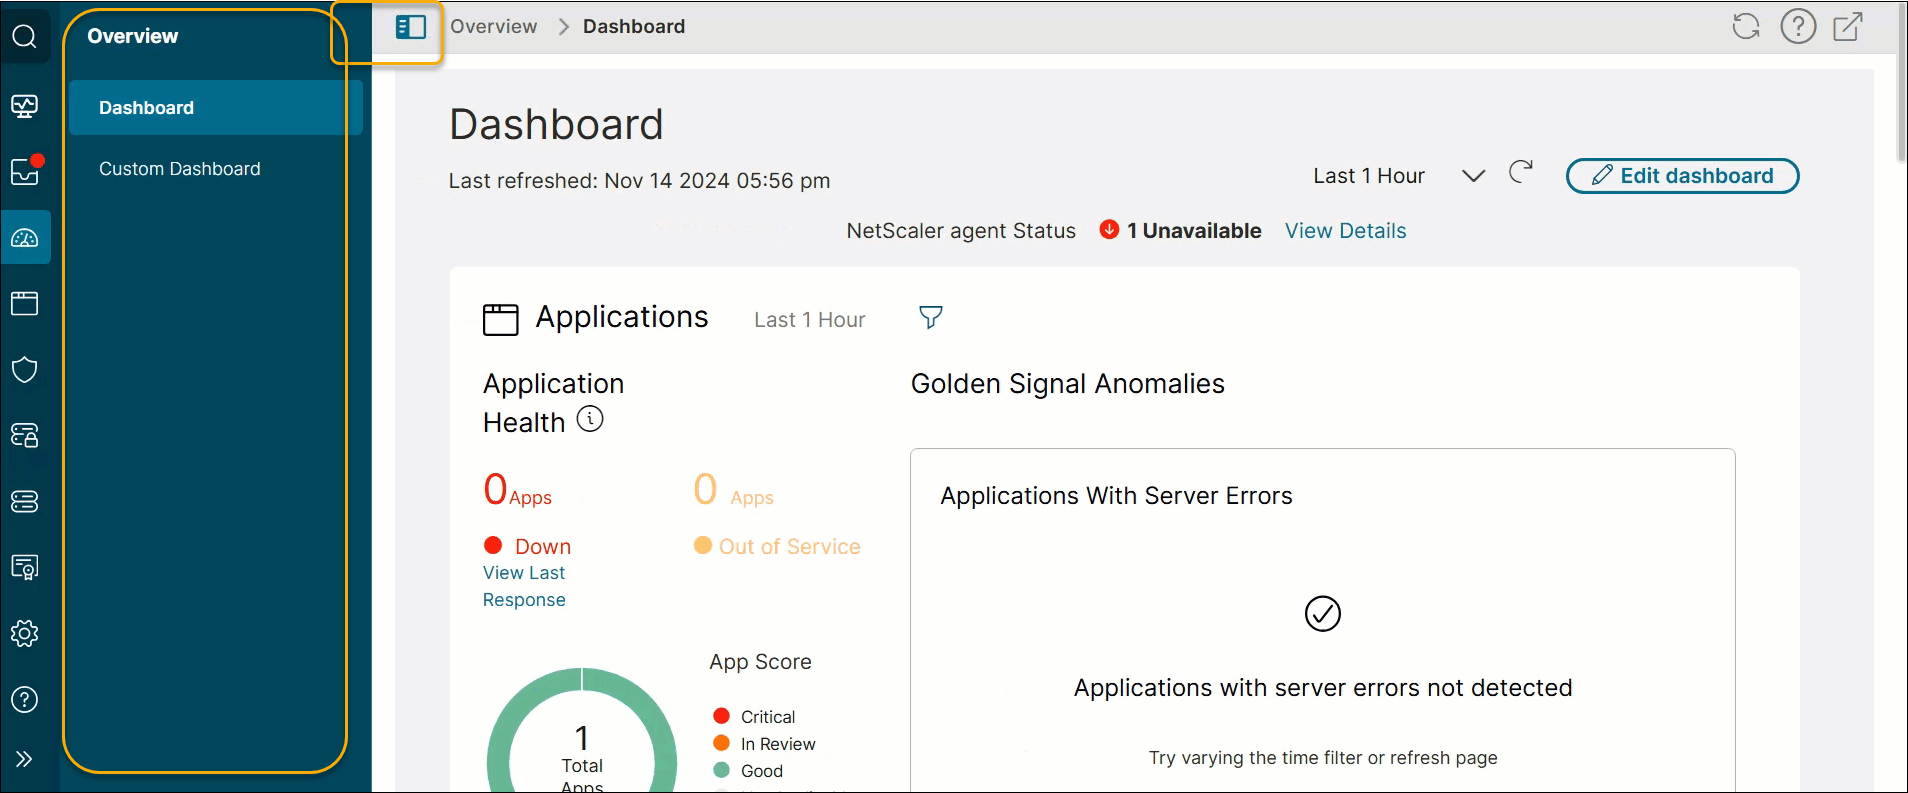Open the security shield icon in sidebar

pyautogui.click(x=25, y=369)
